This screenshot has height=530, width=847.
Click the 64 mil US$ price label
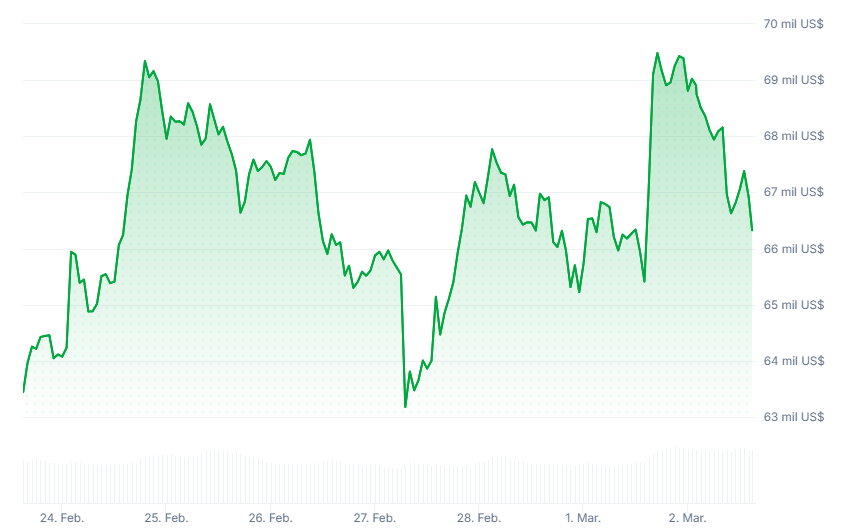[x=794, y=361]
